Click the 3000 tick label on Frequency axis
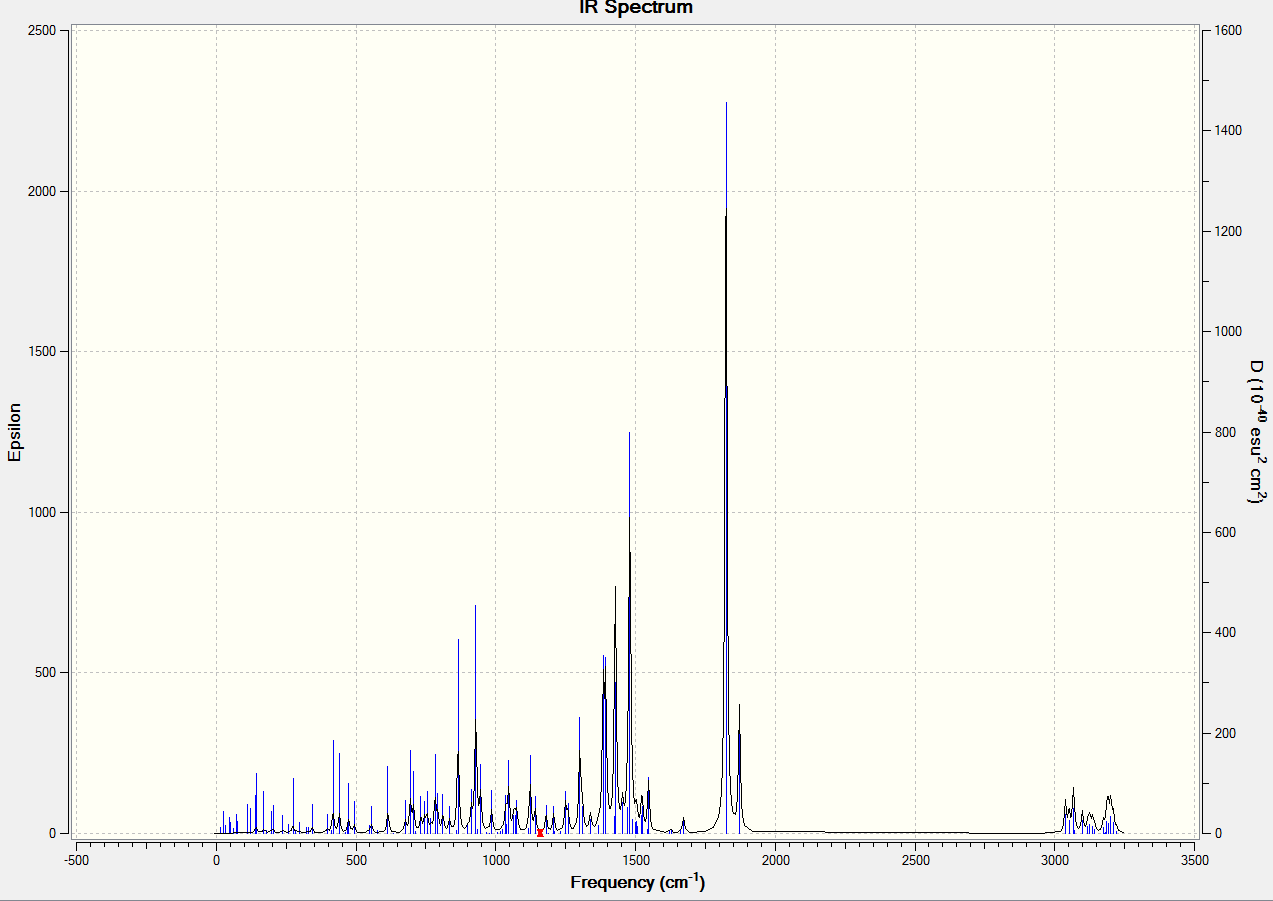The image size is (1273, 901). coord(1055,859)
